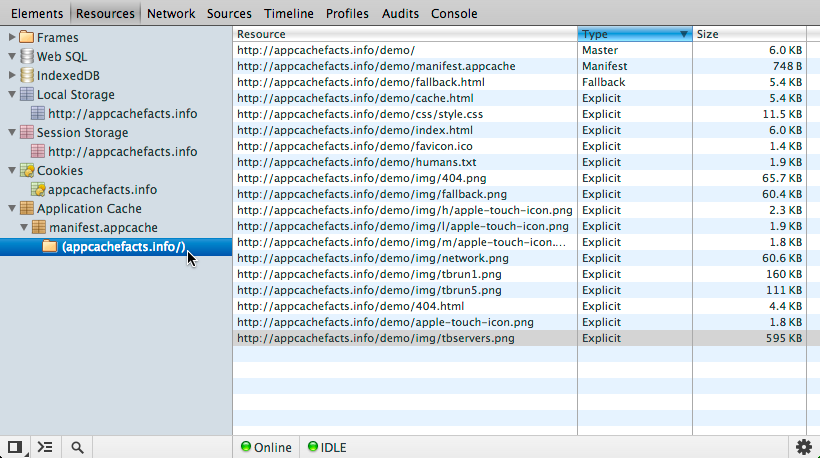This screenshot has height=458, width=820.
Task: Click the IndexedDB database icon
Action: [27, 75]
